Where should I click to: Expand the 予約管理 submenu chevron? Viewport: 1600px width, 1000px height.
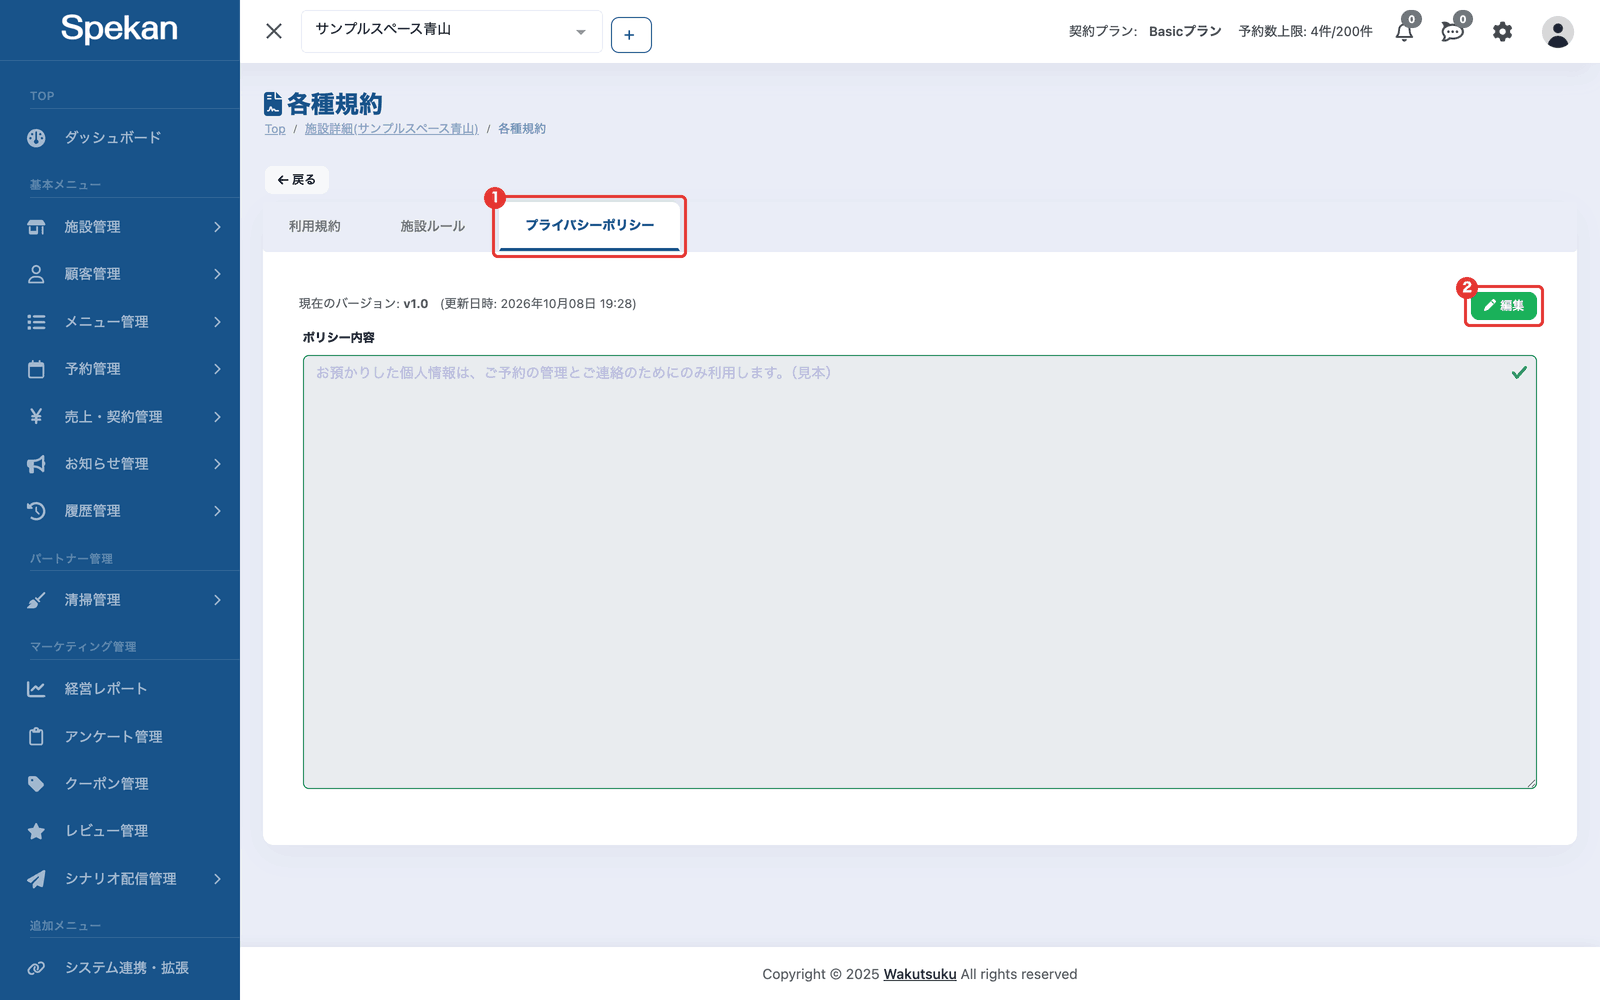tap(217, 369)
